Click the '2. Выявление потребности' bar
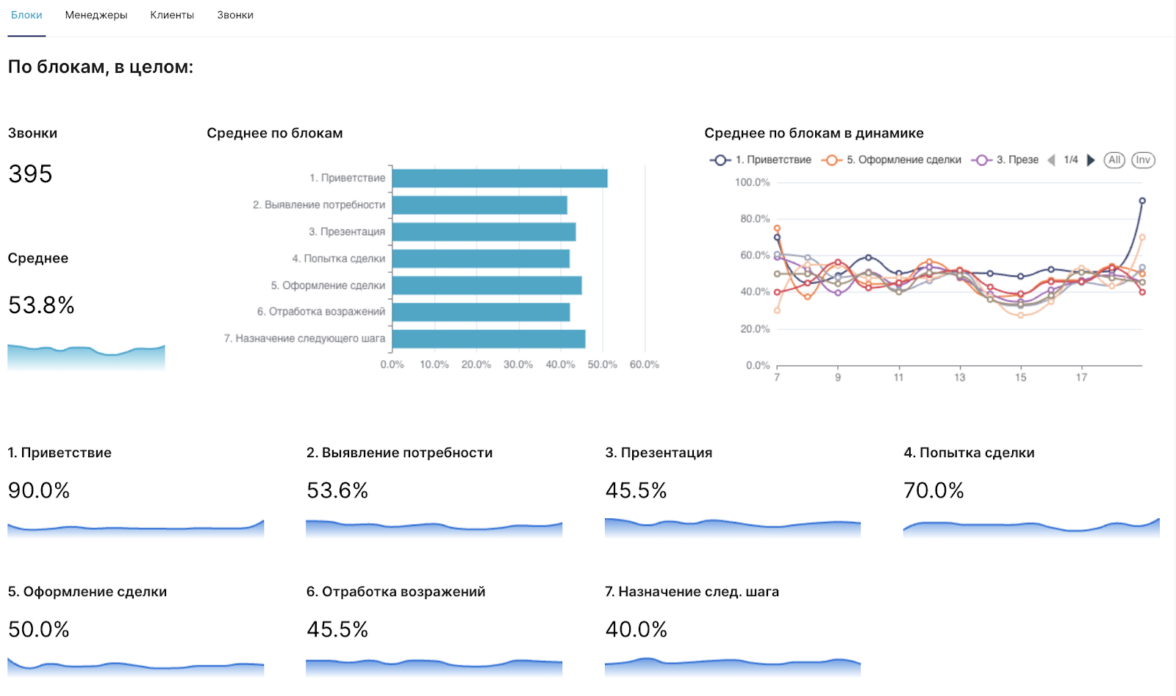The image size is (1176, 696). pos(479,205)
